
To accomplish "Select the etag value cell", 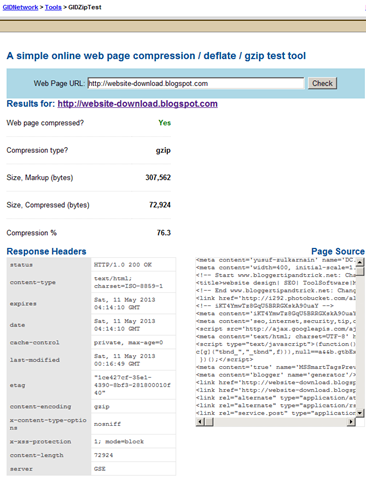I will point(133,385).
